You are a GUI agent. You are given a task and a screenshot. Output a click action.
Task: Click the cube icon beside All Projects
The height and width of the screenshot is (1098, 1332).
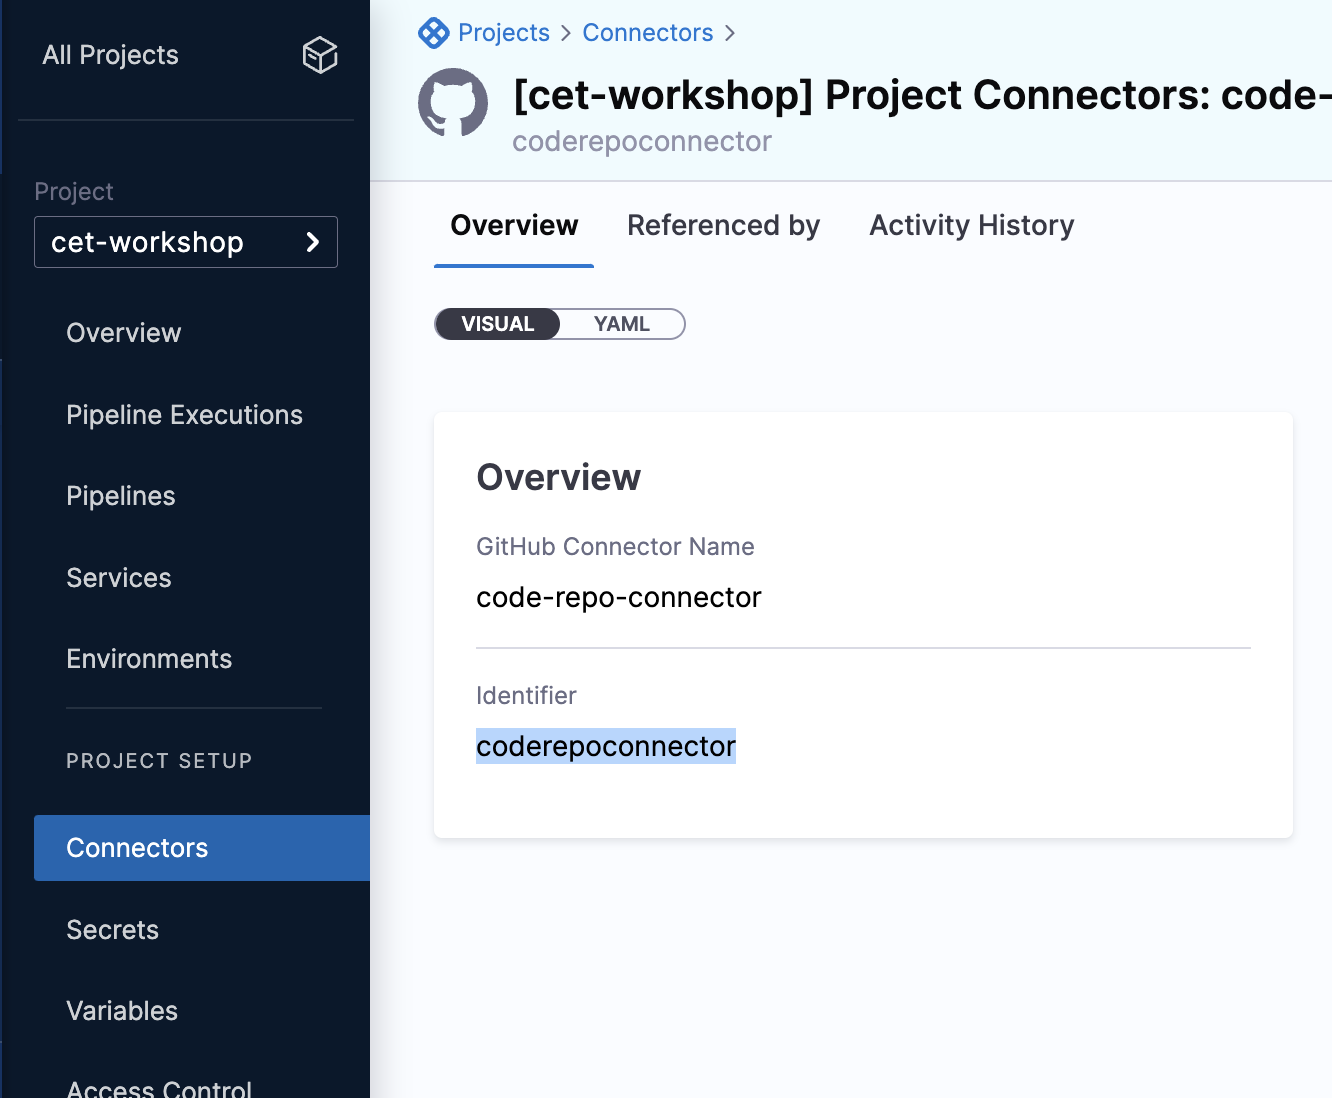(320, 55)
